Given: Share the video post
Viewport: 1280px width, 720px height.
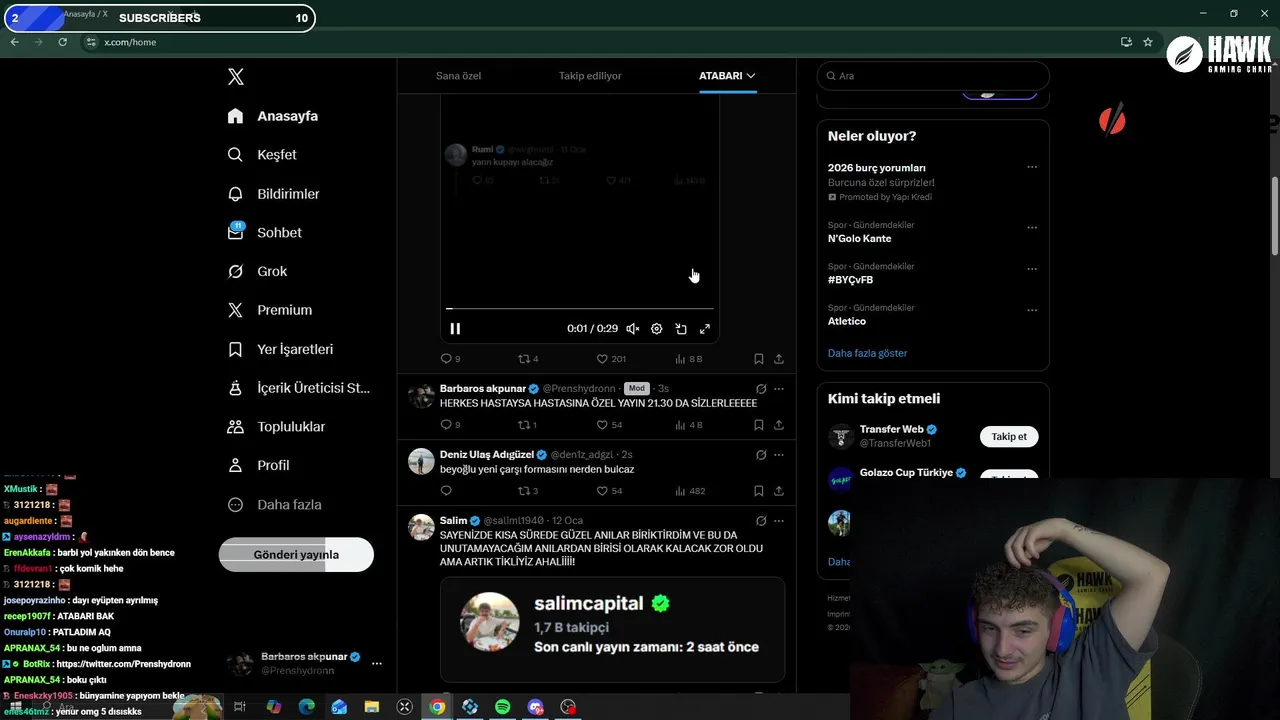Looking at the screenshot, I should pos(779,359).
